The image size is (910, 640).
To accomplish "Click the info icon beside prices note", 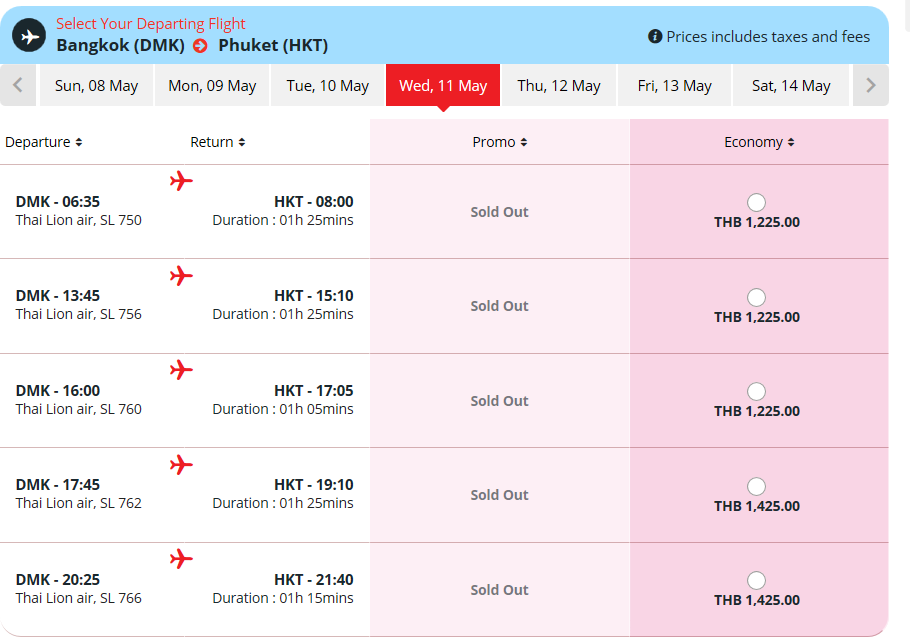I will (x=655, y=37).
